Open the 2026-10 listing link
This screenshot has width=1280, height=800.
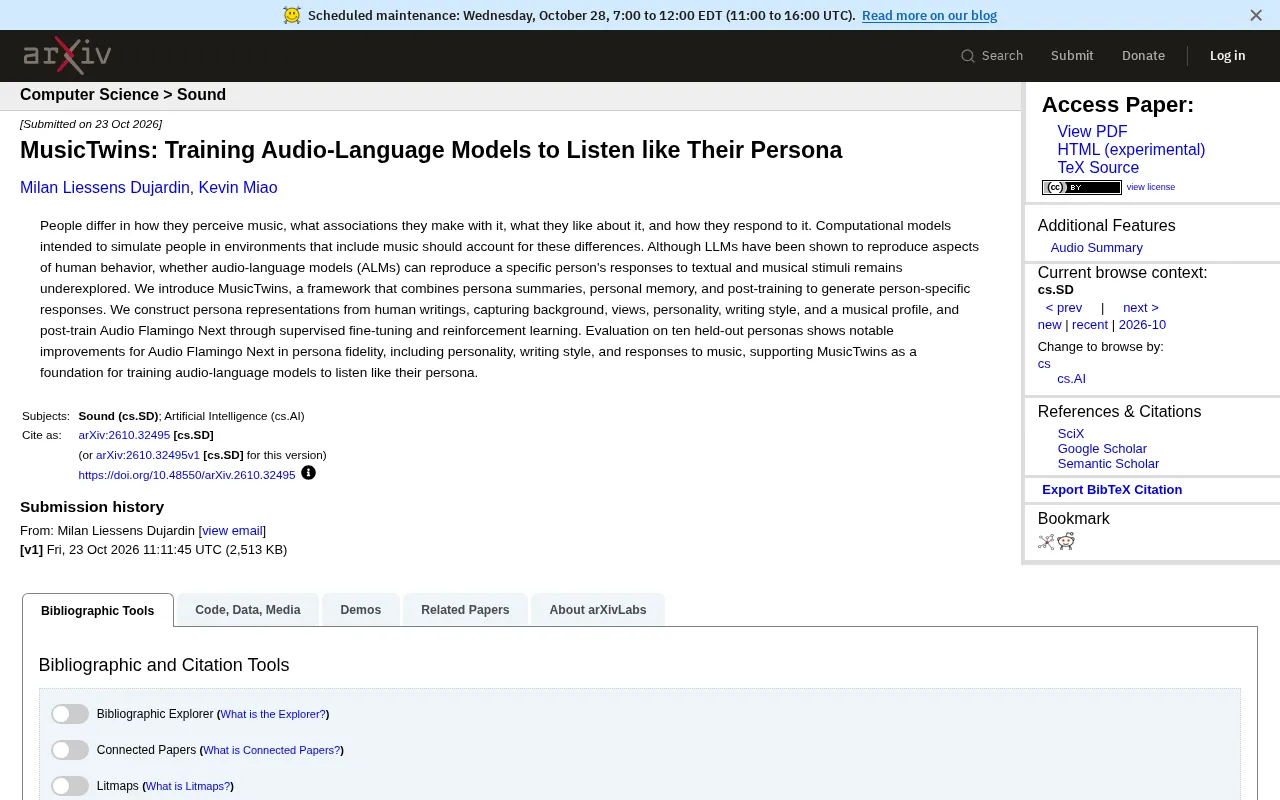1142,325
